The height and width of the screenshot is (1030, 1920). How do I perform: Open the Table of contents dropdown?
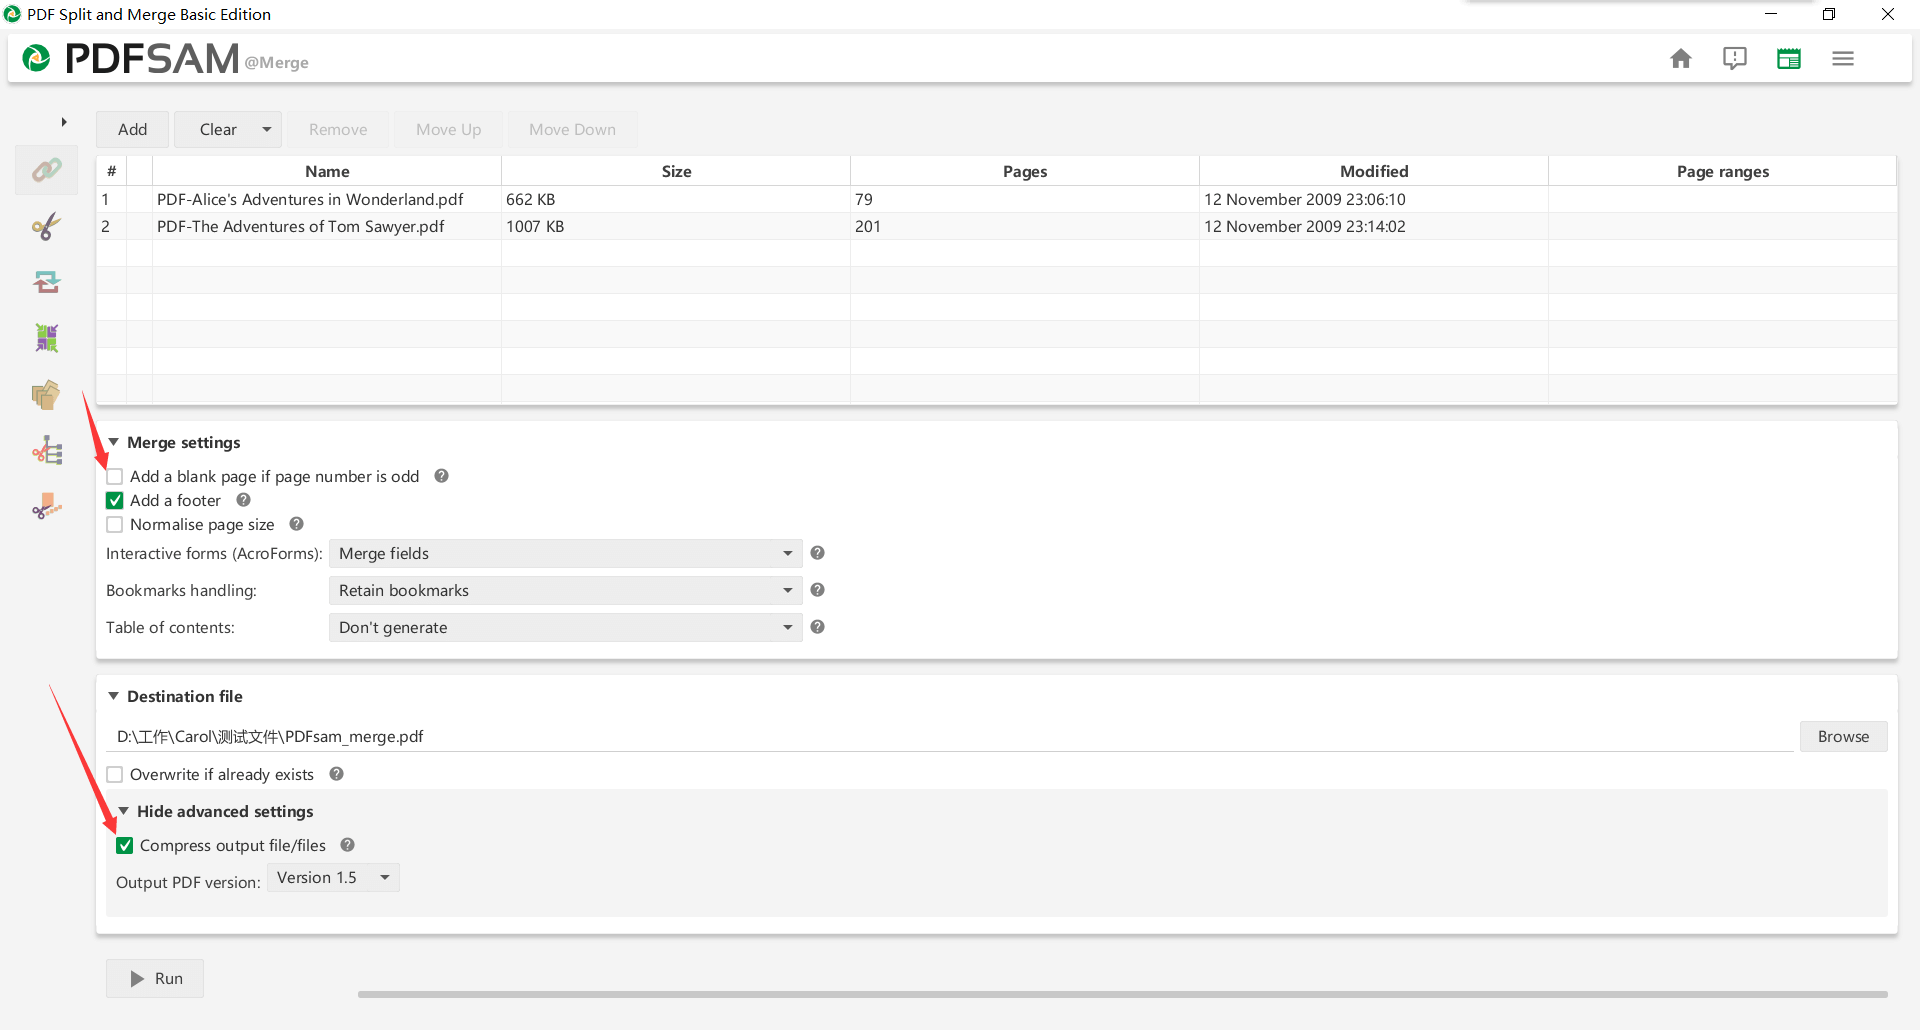[x=565, y=628]
